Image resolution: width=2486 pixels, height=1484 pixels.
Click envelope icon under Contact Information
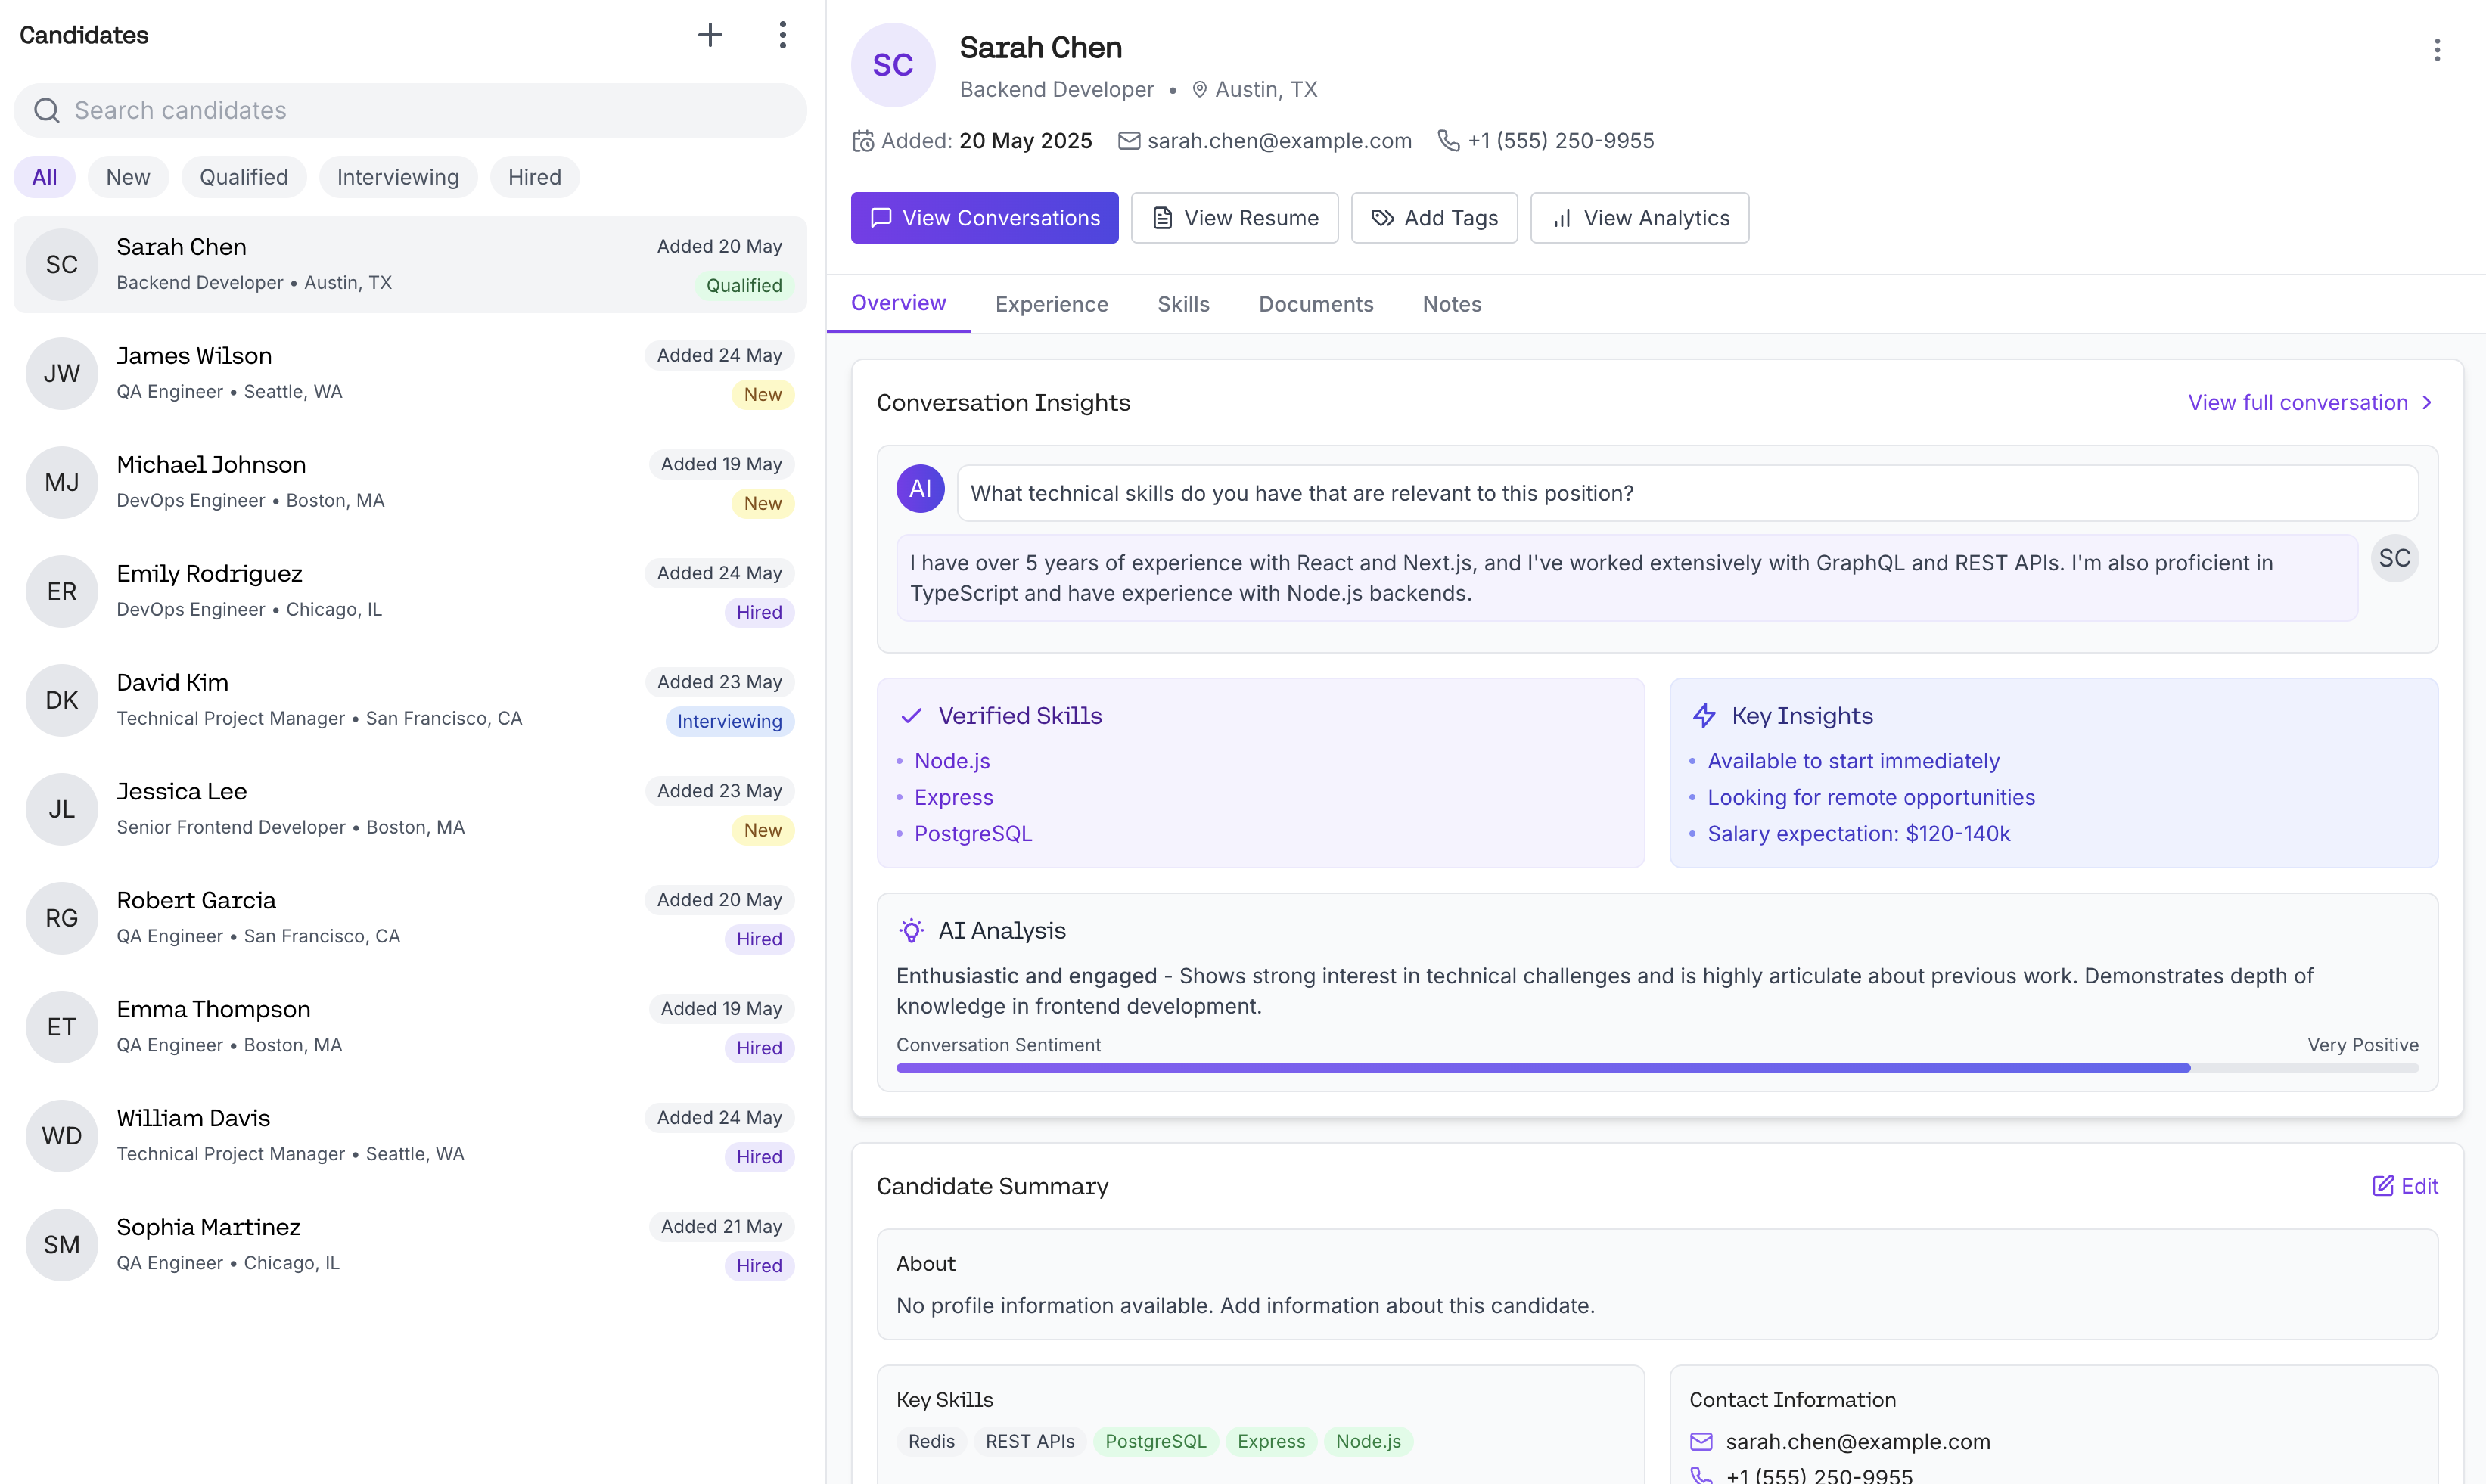click(x=1701, y=1442)
